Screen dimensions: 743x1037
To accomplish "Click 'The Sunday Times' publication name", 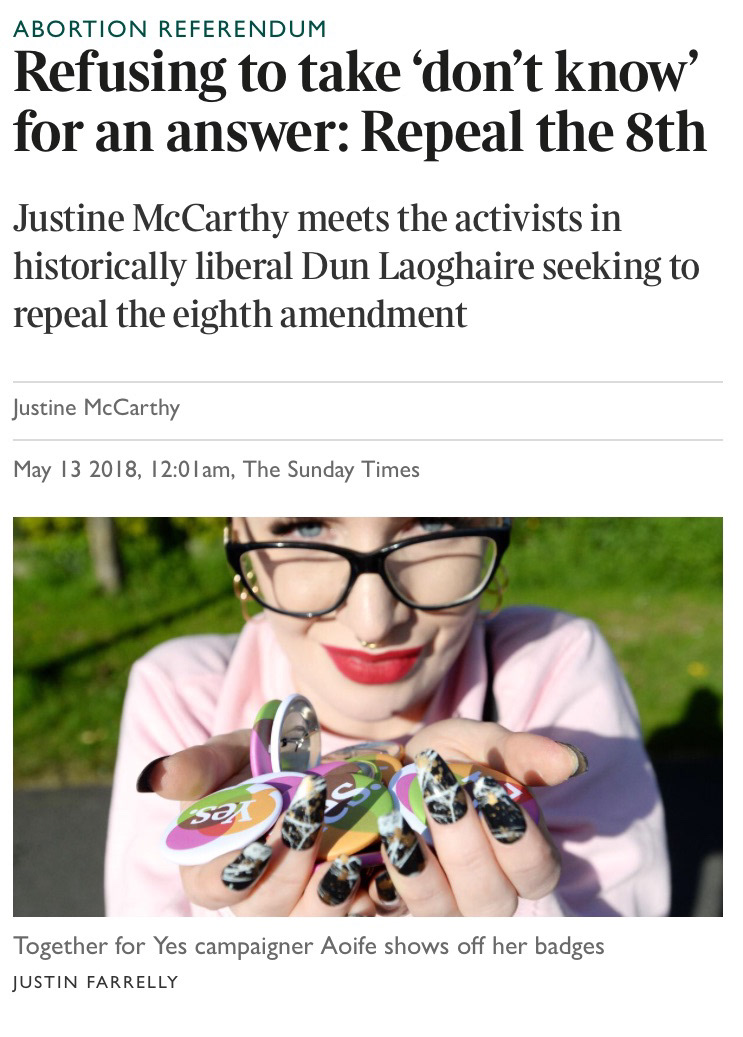I will tap(331, 470).
